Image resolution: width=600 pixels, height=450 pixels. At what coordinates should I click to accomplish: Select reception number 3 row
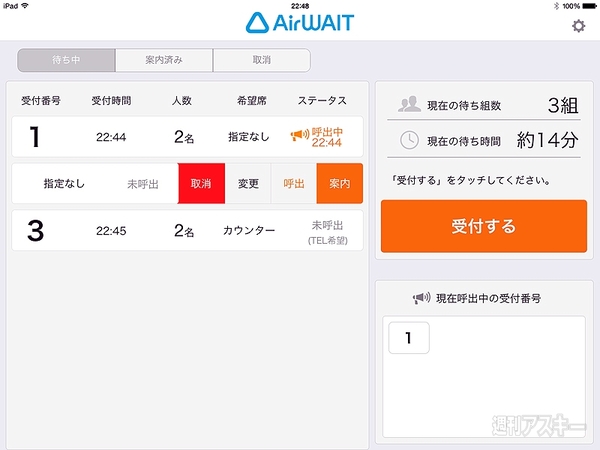(188, 230)
